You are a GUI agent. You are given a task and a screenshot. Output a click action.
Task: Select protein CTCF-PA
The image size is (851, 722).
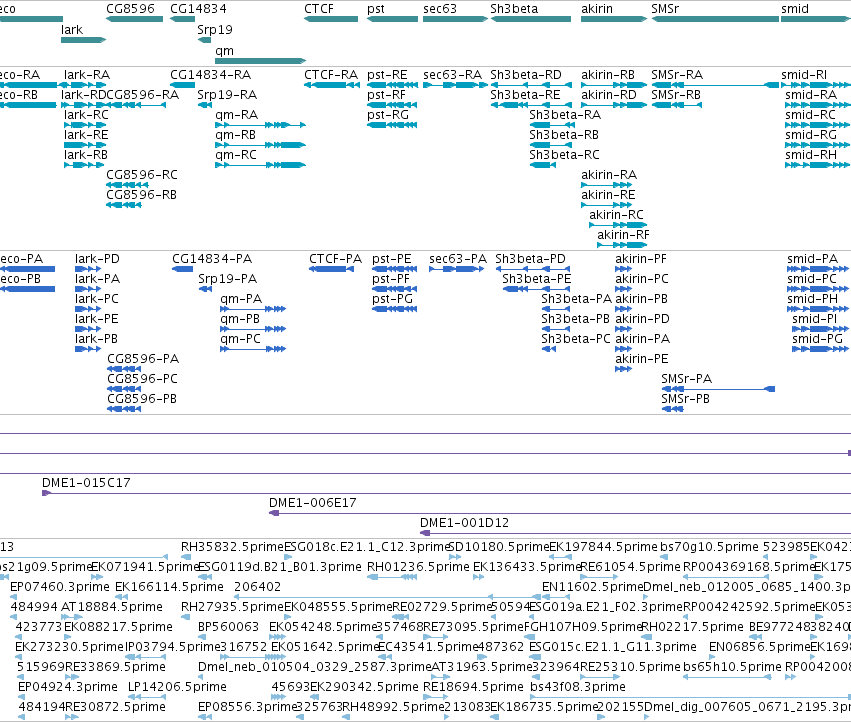[335, 259]
